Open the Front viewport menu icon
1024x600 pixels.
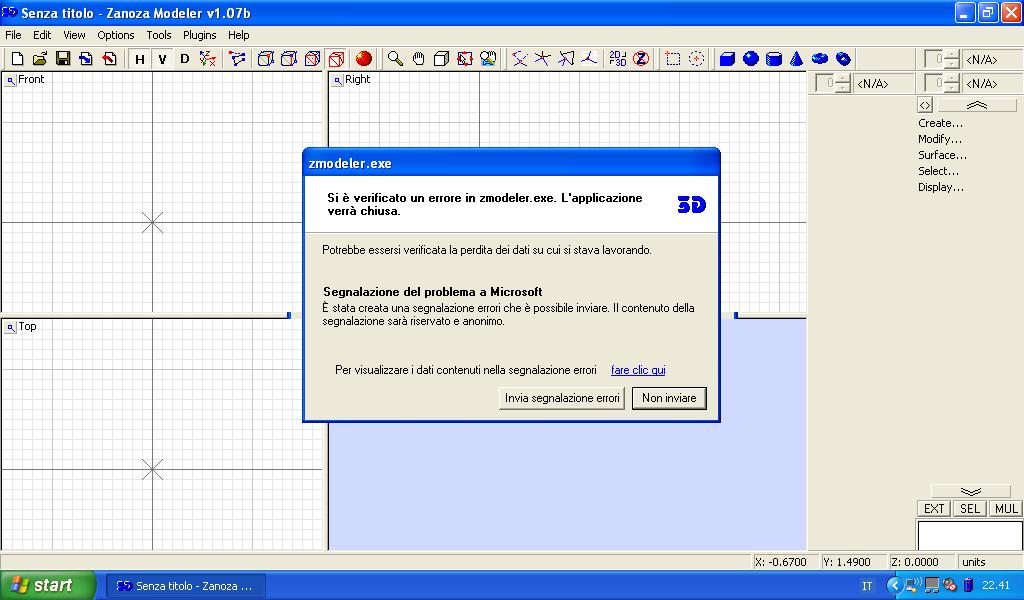click(10, 80)
